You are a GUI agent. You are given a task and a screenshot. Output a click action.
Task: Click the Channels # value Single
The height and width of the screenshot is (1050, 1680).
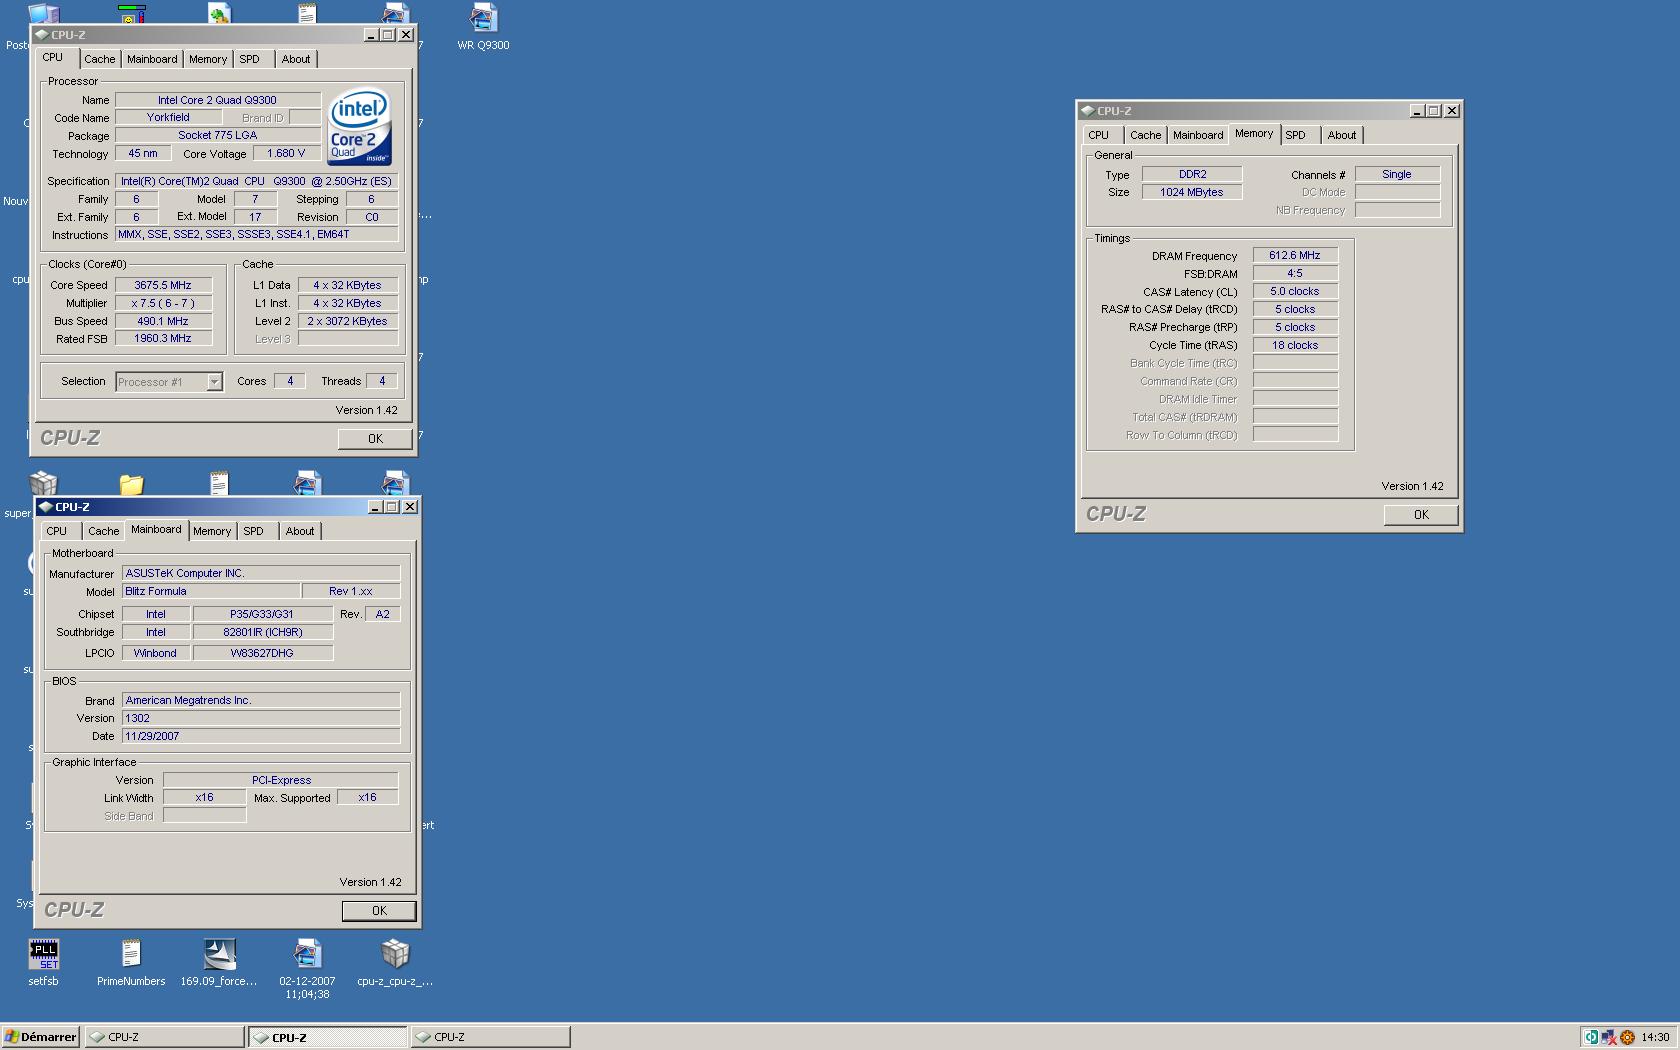1397,175
